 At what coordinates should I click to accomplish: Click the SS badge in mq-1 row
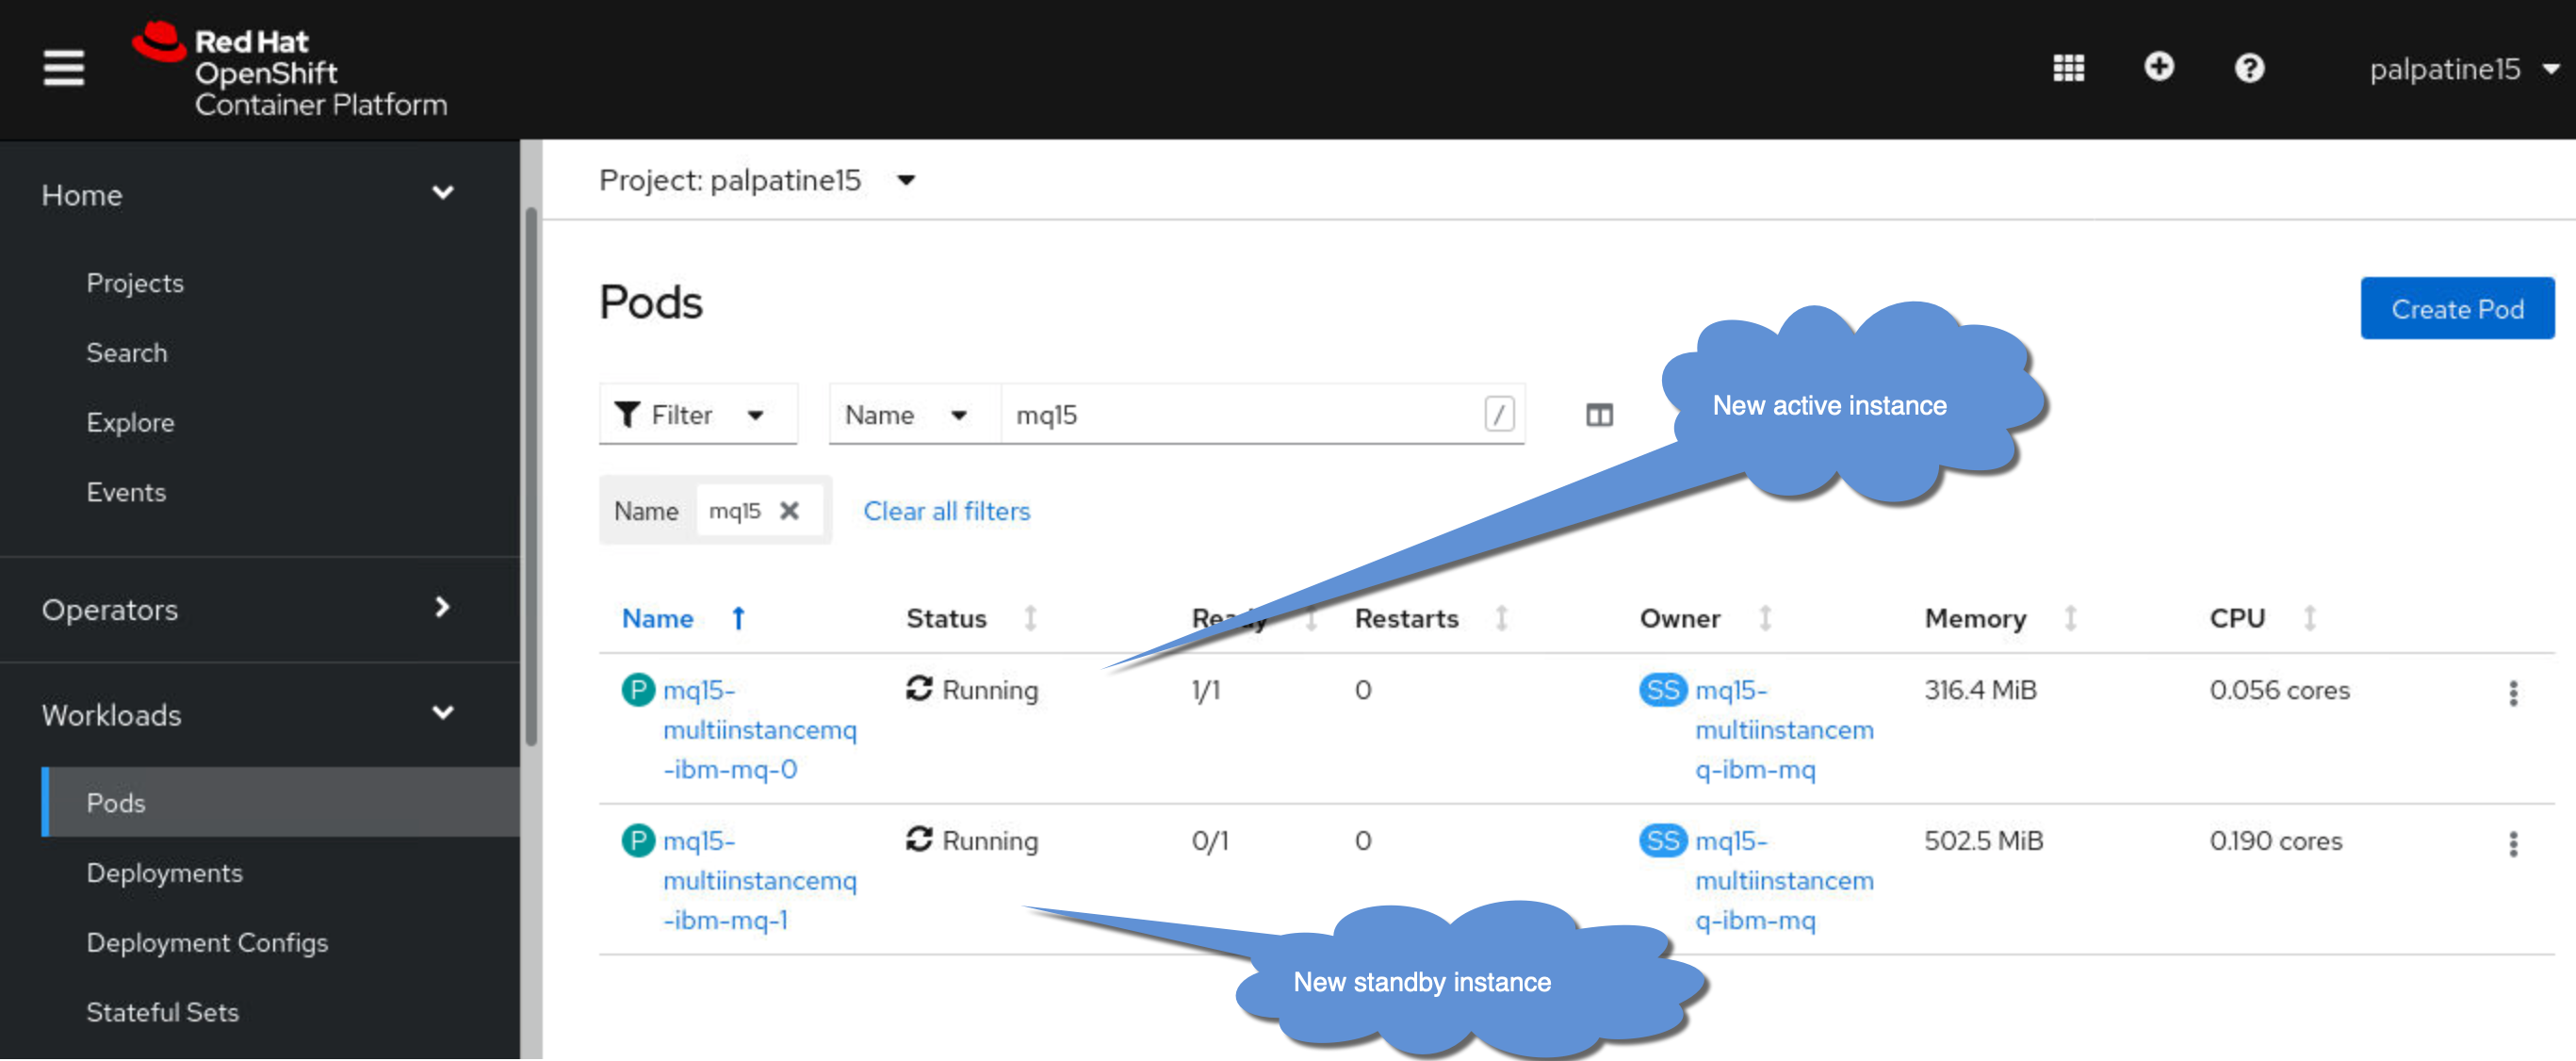click(1663, 841)
